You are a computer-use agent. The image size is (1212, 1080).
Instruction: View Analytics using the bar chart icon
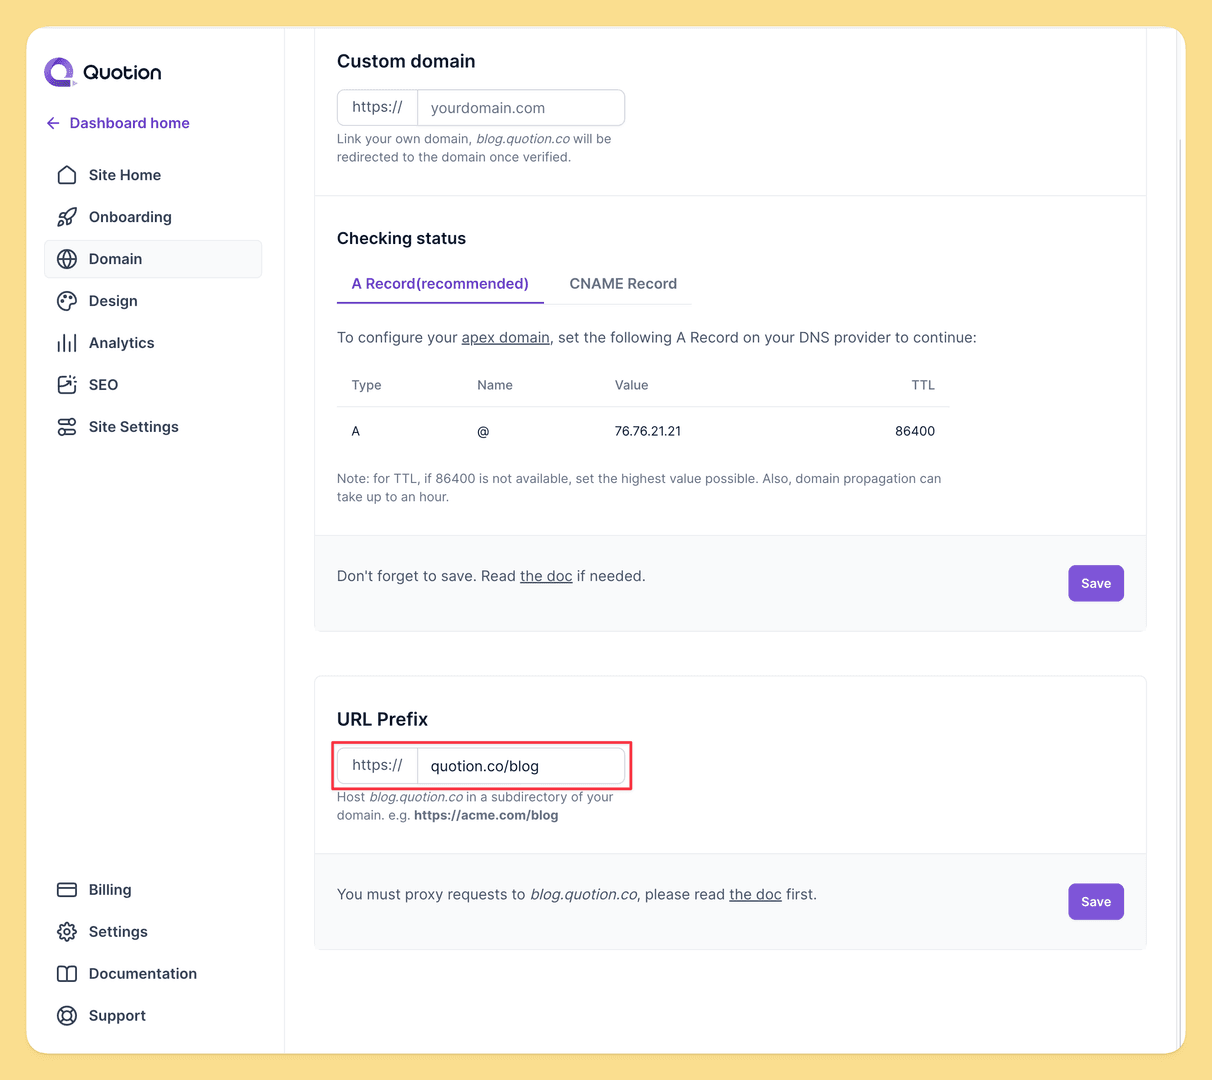(66, 343)
